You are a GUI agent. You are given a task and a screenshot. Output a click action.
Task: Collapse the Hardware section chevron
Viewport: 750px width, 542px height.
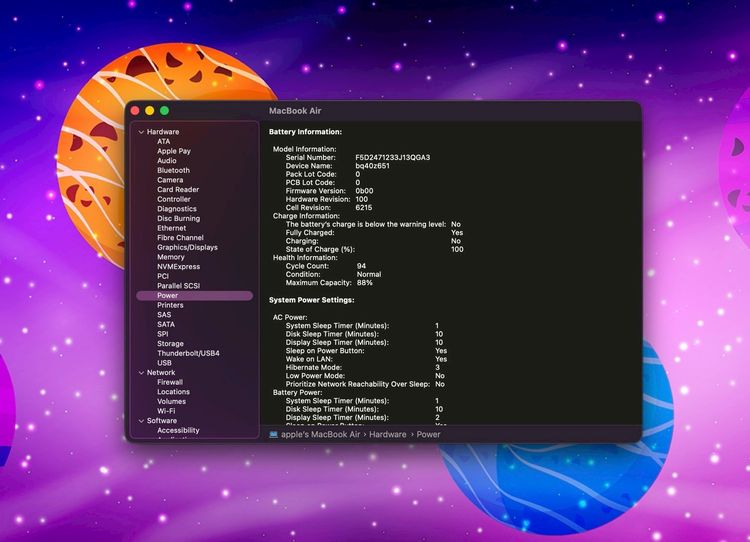pyautogui.click(x=141, y=132)
